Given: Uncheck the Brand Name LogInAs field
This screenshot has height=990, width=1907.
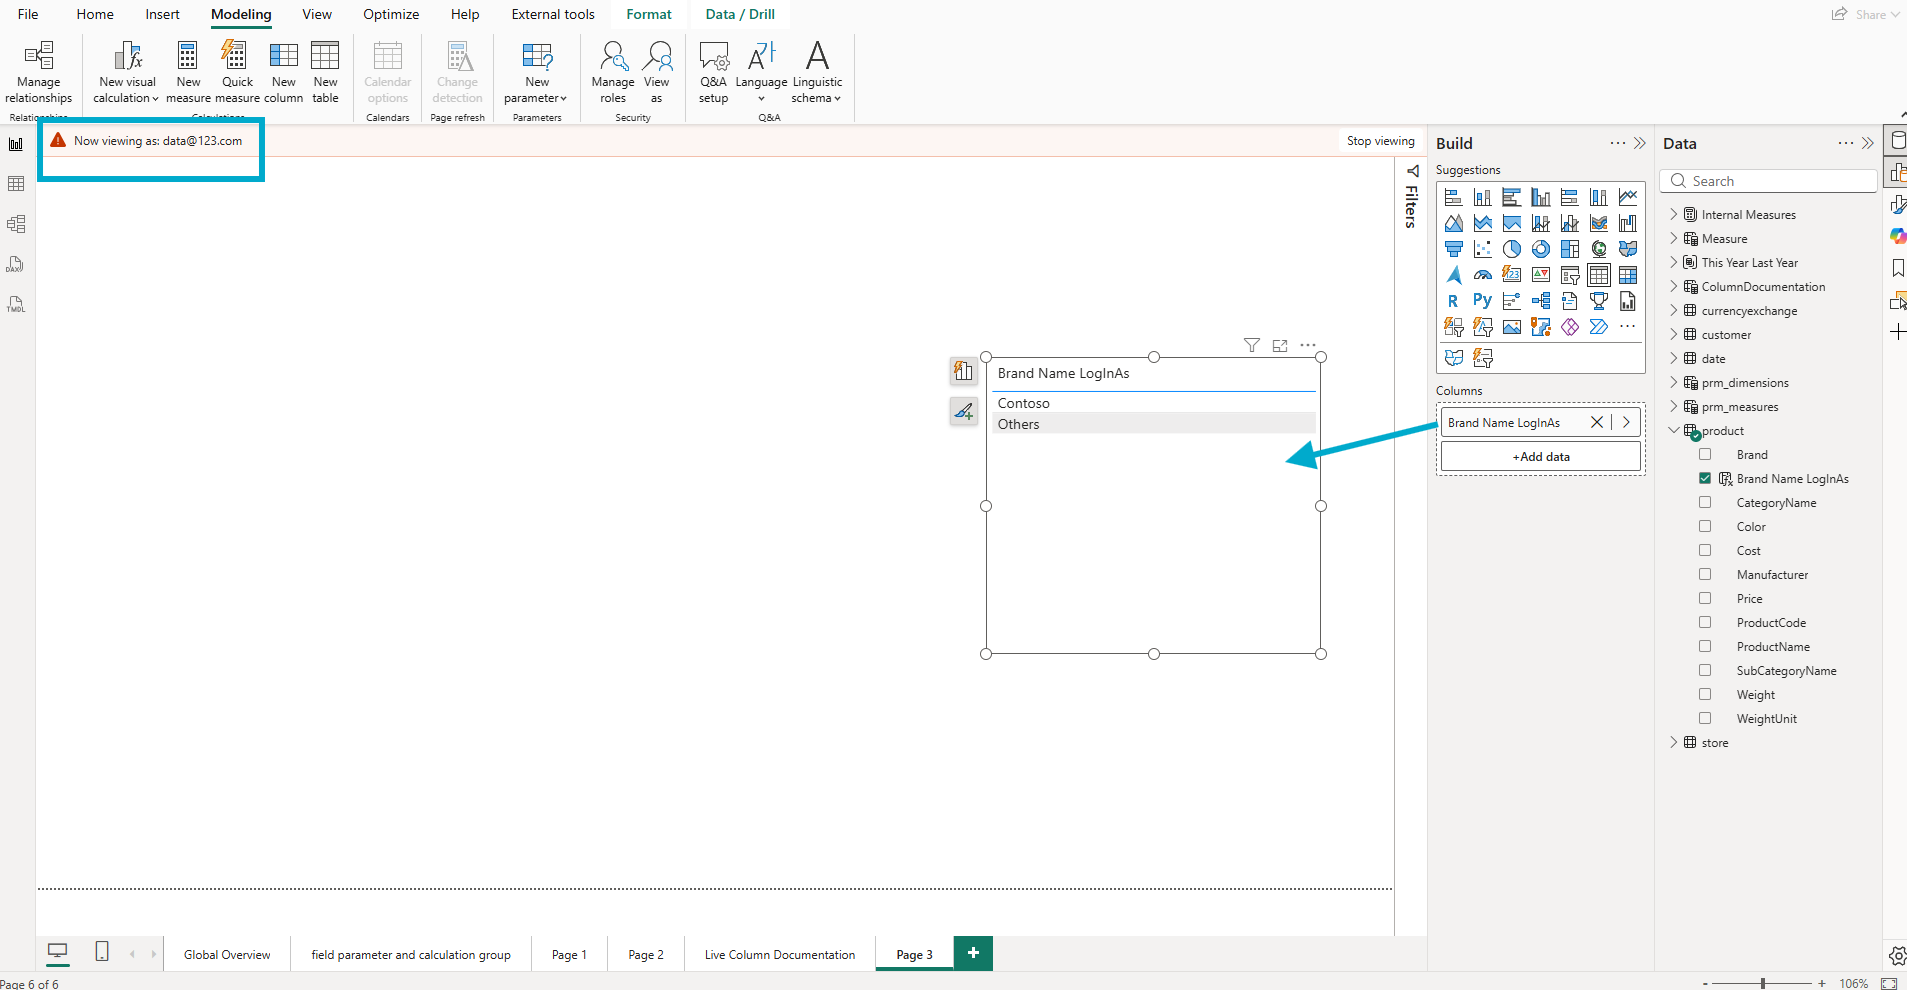Looking at the screenshot, I should 1705,479.
